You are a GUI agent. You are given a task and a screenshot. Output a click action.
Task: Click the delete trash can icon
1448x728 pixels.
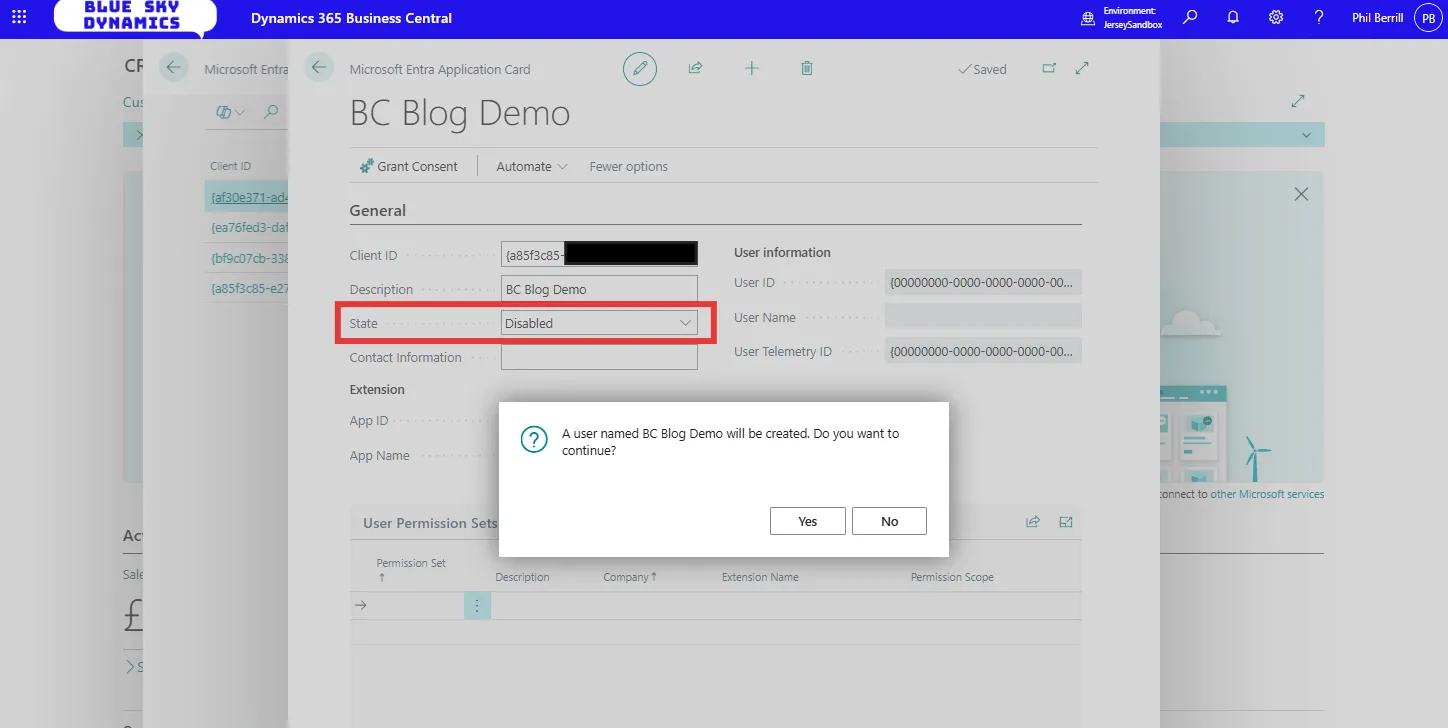click(x=807, y=68)
